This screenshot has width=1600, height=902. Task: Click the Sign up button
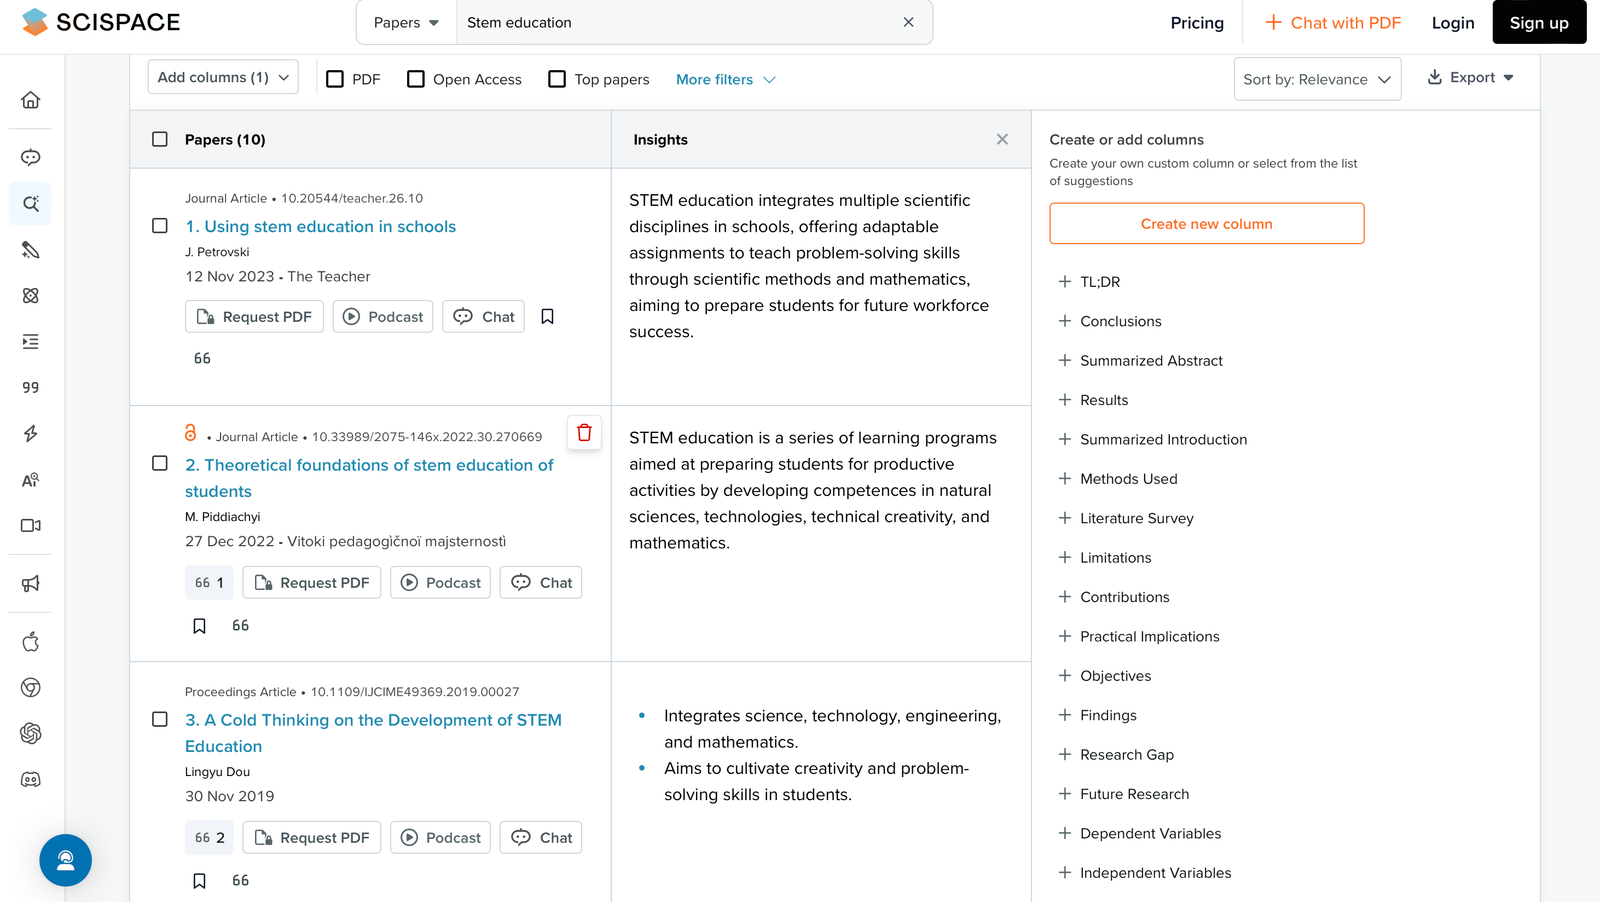1539,22
